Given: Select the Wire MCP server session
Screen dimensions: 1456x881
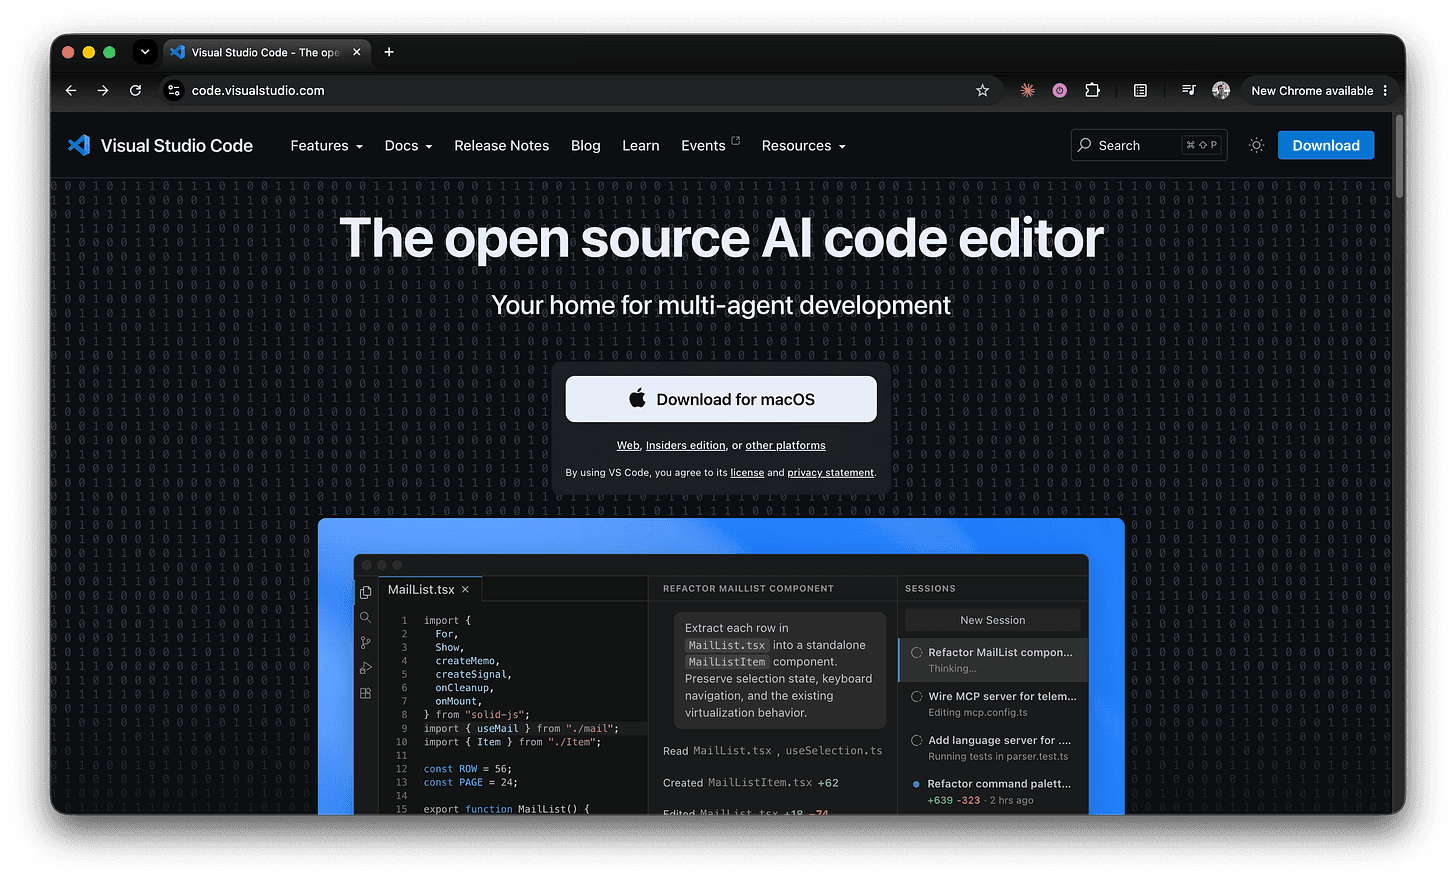Looking at the screenshot, I should coord(993,704).
